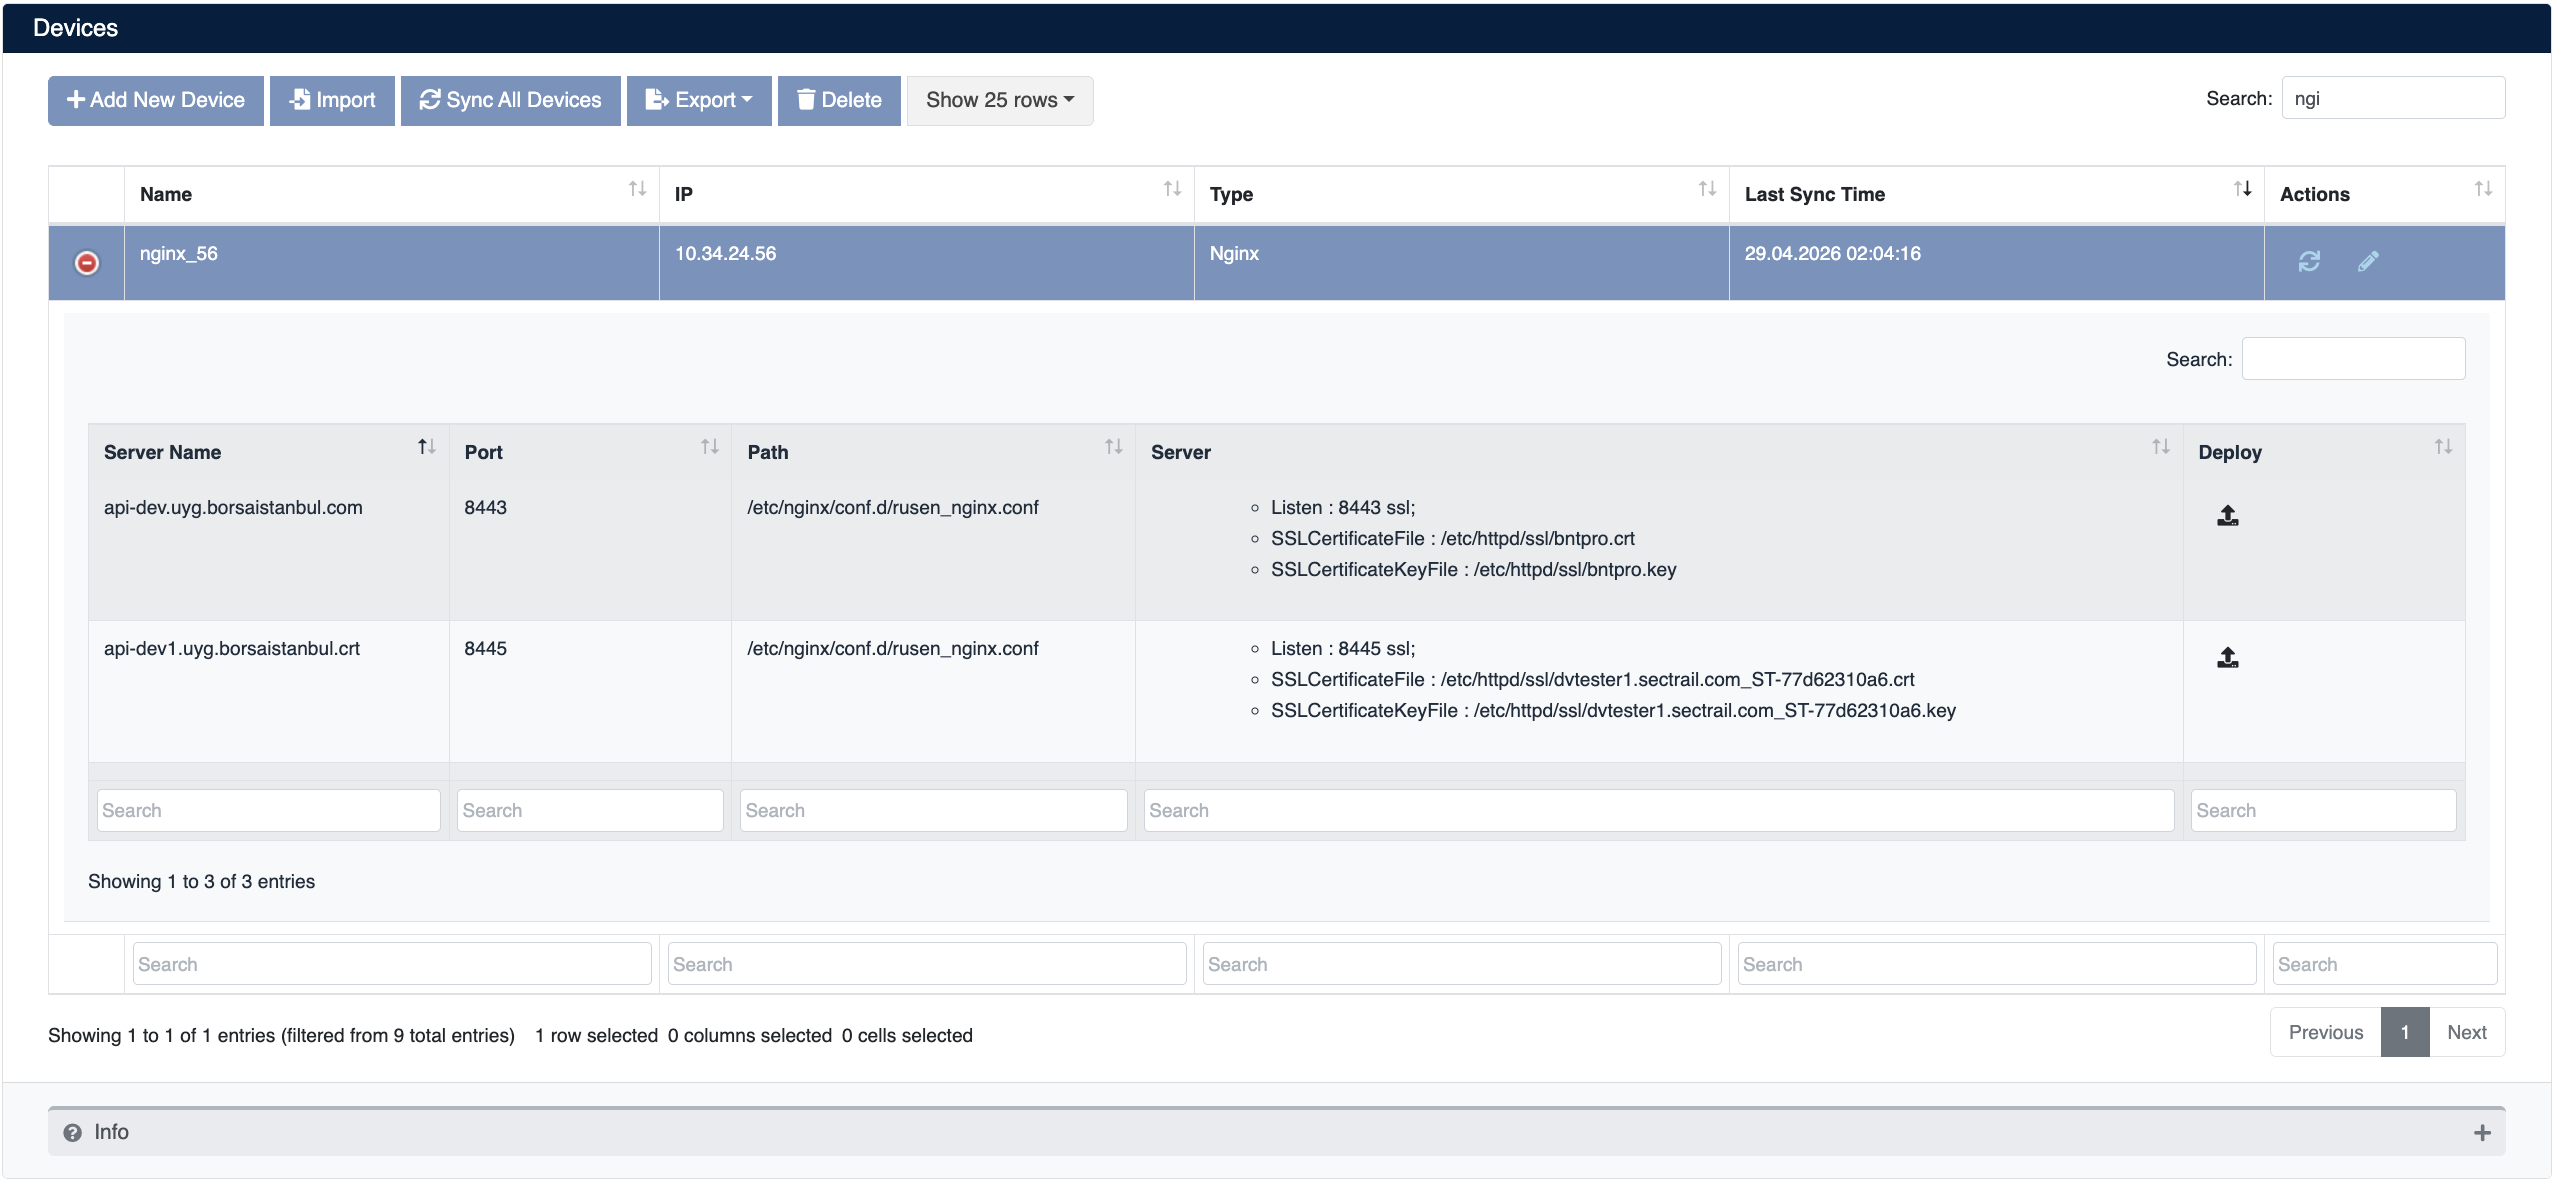Click SSLCertificateKeyFile dvtester1 .key line

click(1614, 711)
